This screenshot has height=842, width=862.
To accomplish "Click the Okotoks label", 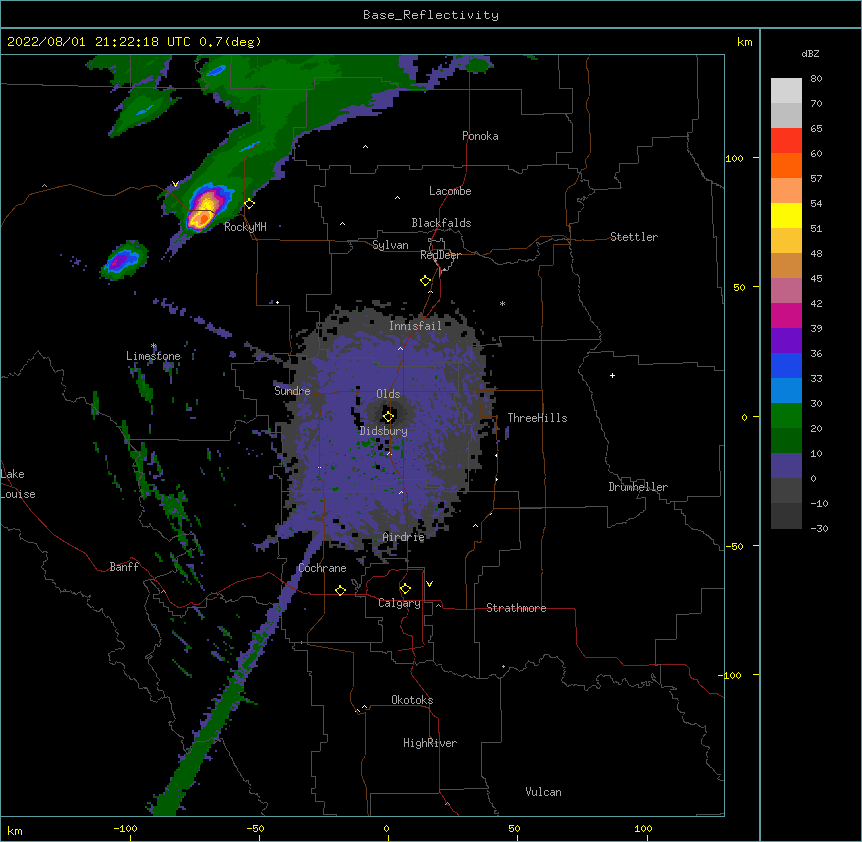I will click(x=412, y=700).
